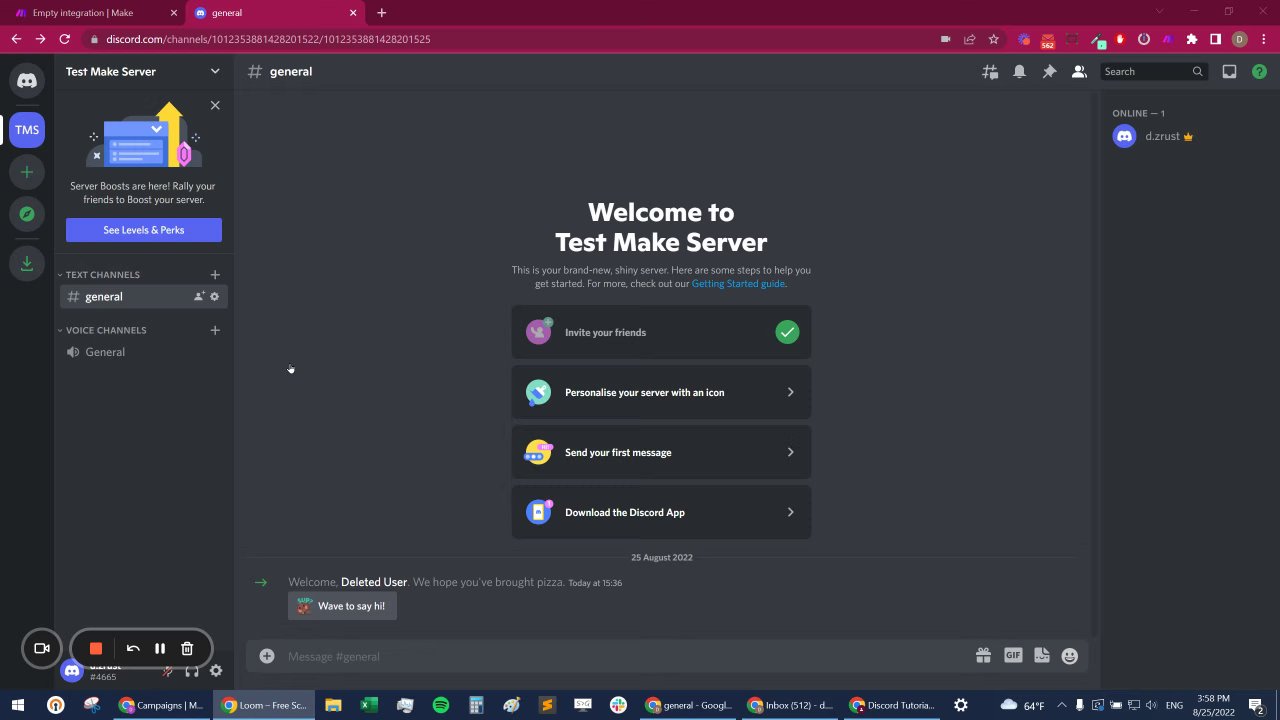Click browser address bar URL
This screenshot has height=720, width=1280.
tap(268, 39)
